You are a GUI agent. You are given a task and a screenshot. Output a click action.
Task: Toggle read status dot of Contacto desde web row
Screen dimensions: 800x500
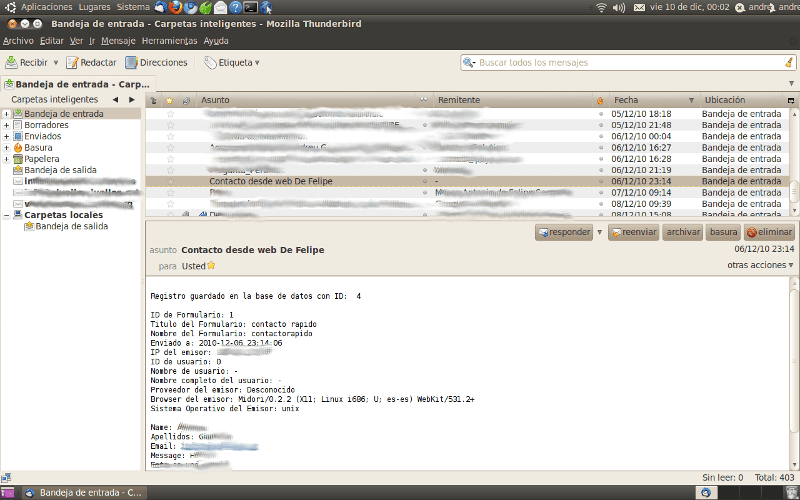[424, 181]
